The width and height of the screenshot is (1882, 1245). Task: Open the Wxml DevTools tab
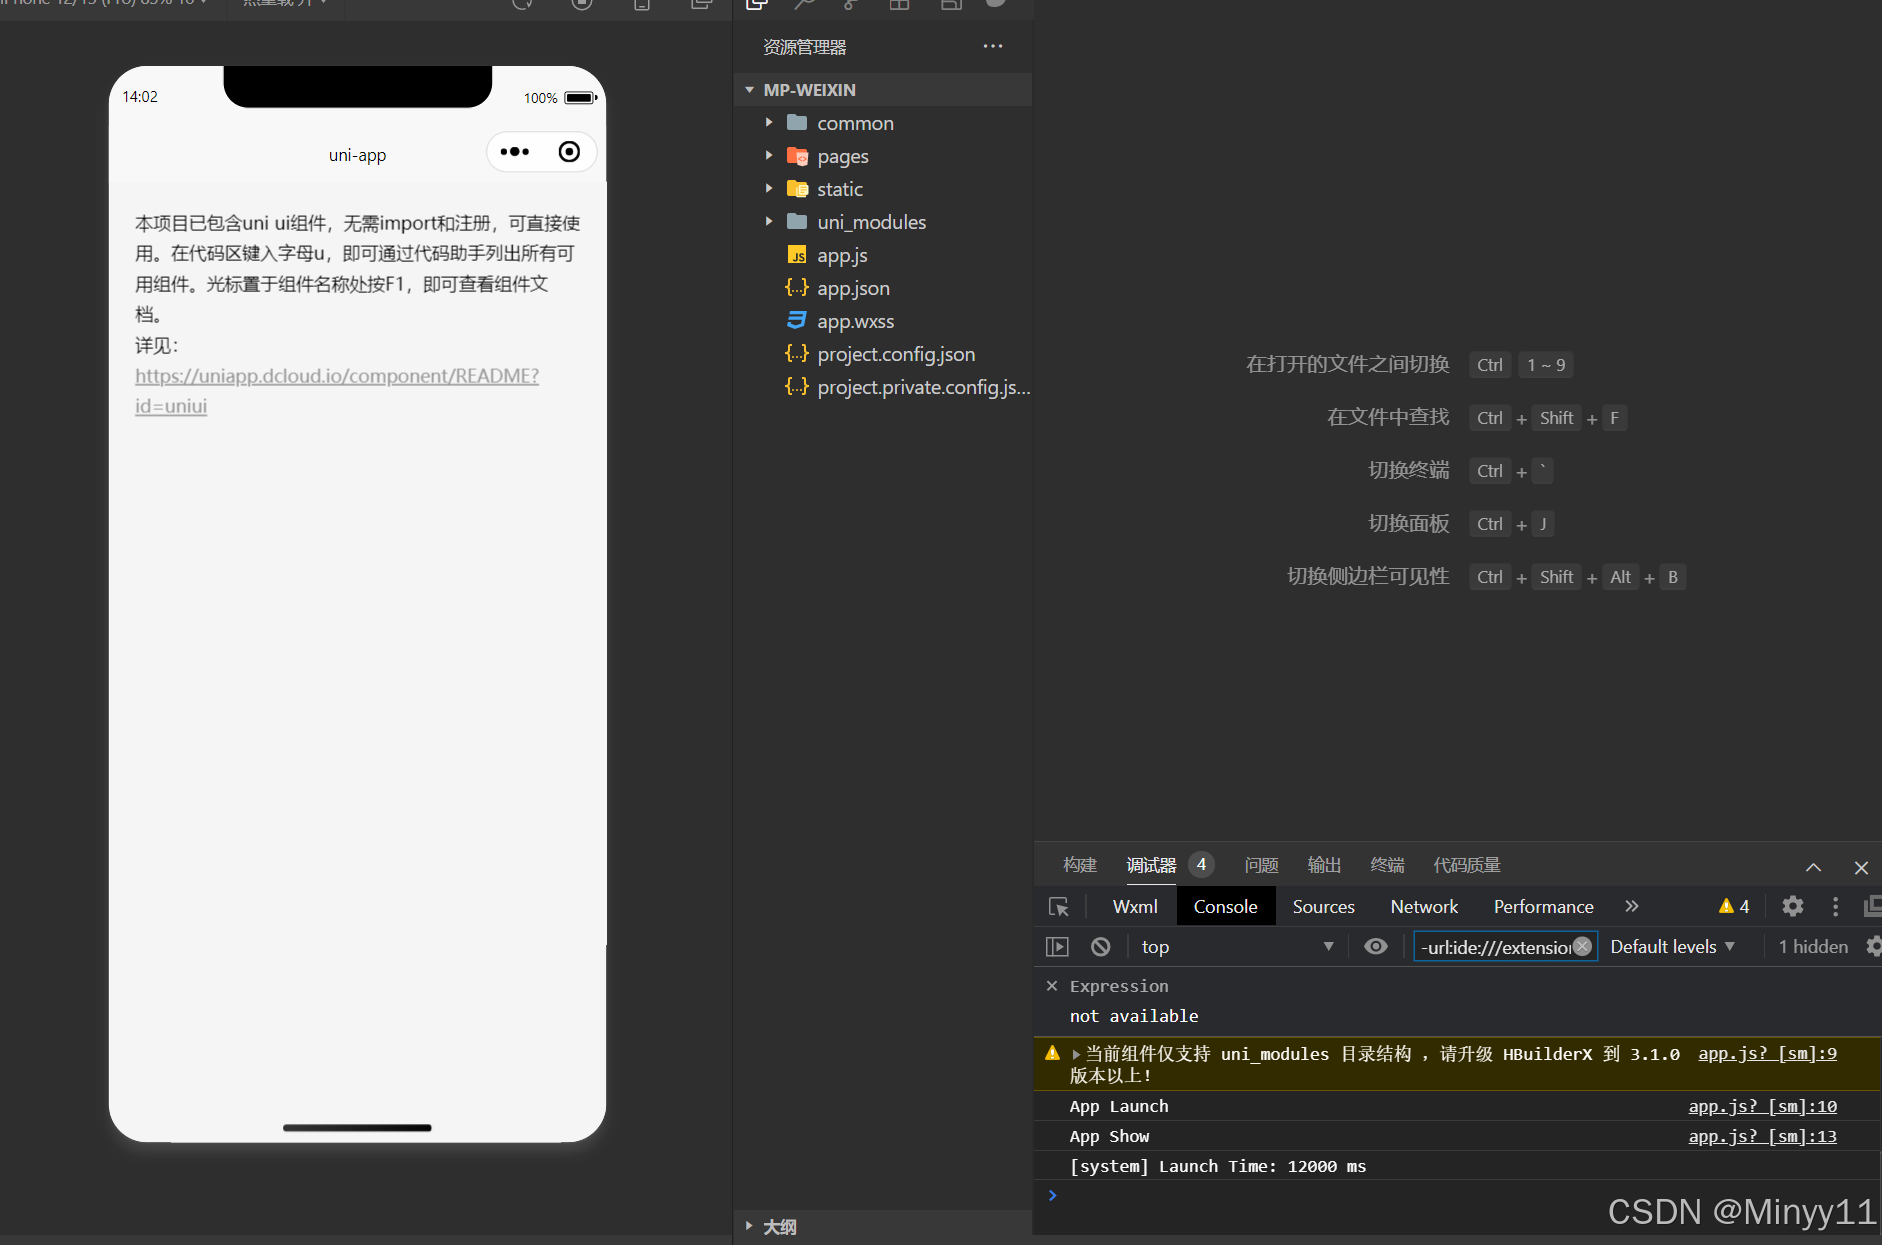(x=1135, y=906)
